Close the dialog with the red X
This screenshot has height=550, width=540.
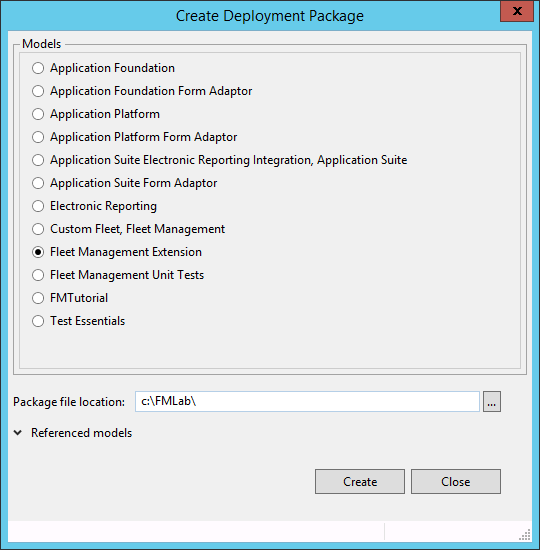[x=517, y=11]
